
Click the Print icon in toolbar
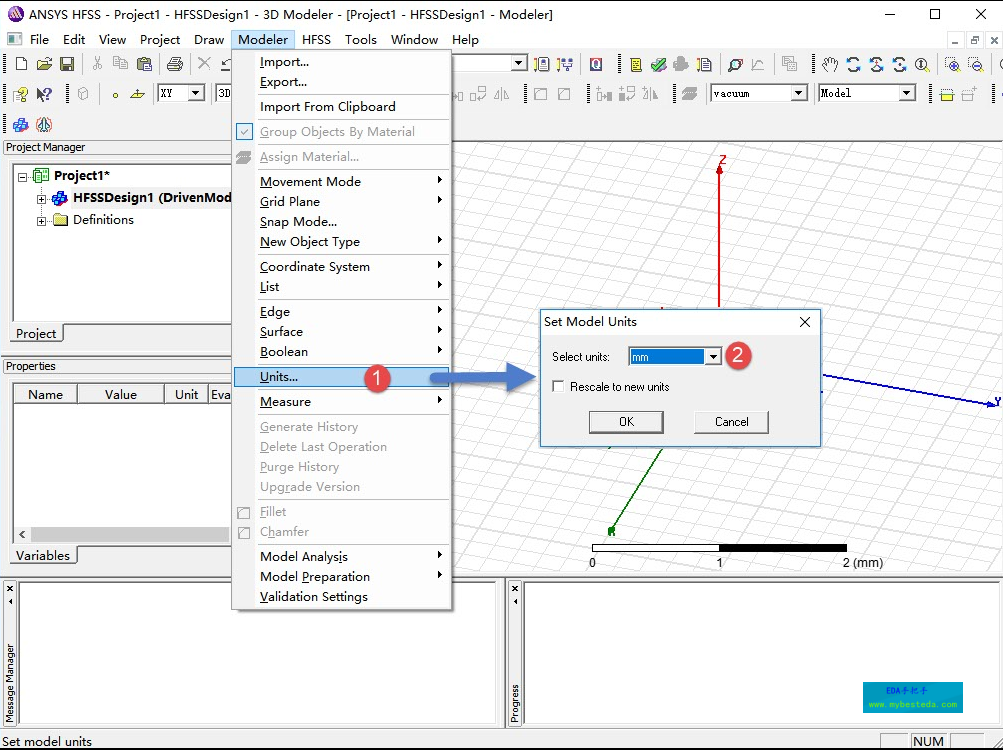pos(175,64)
